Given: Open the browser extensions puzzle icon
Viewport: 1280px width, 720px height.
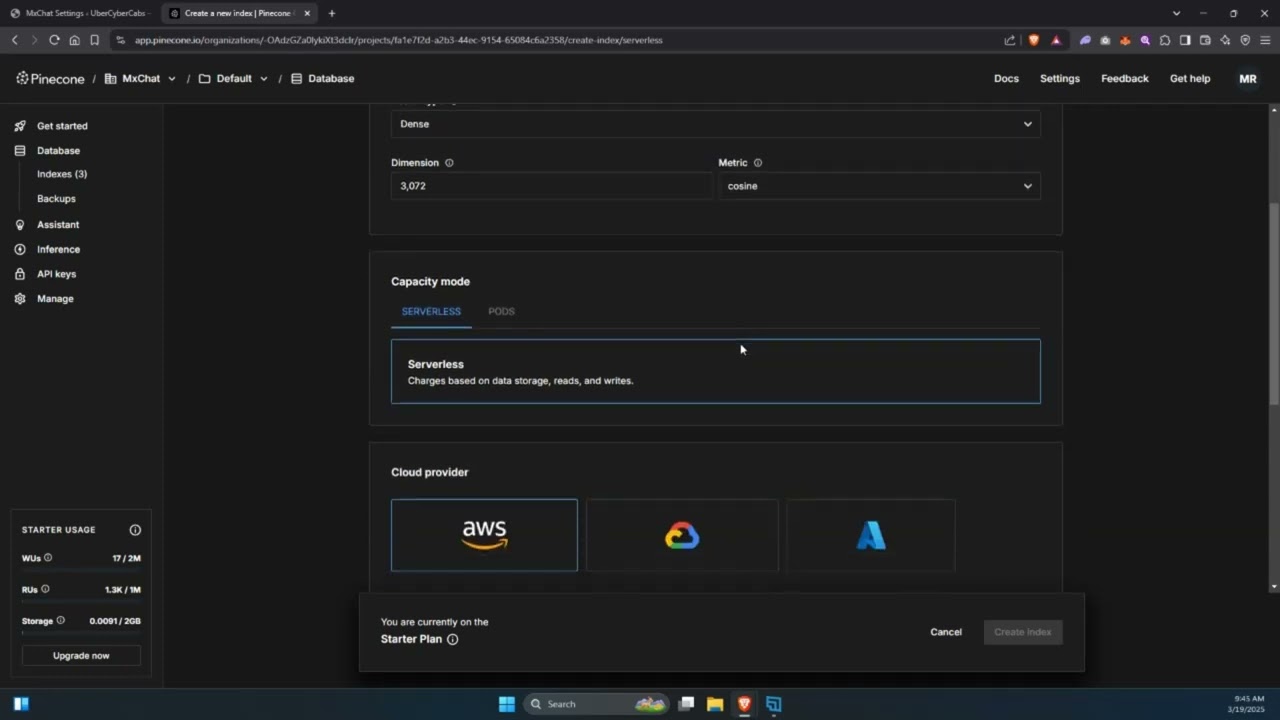Looking at the screenshot, I should pyautogui.click(x=1165, y=40).
